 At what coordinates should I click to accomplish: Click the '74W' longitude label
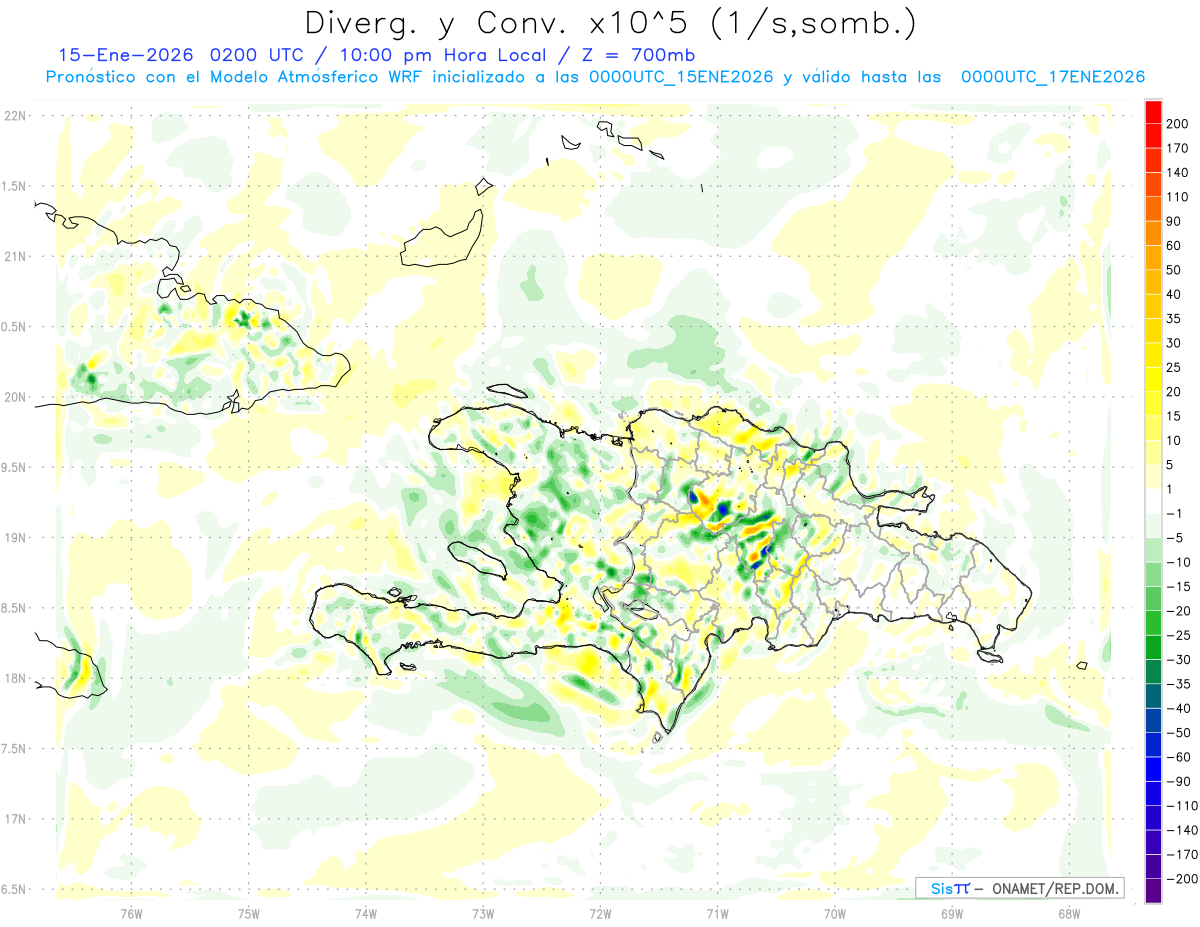(365, 913)
